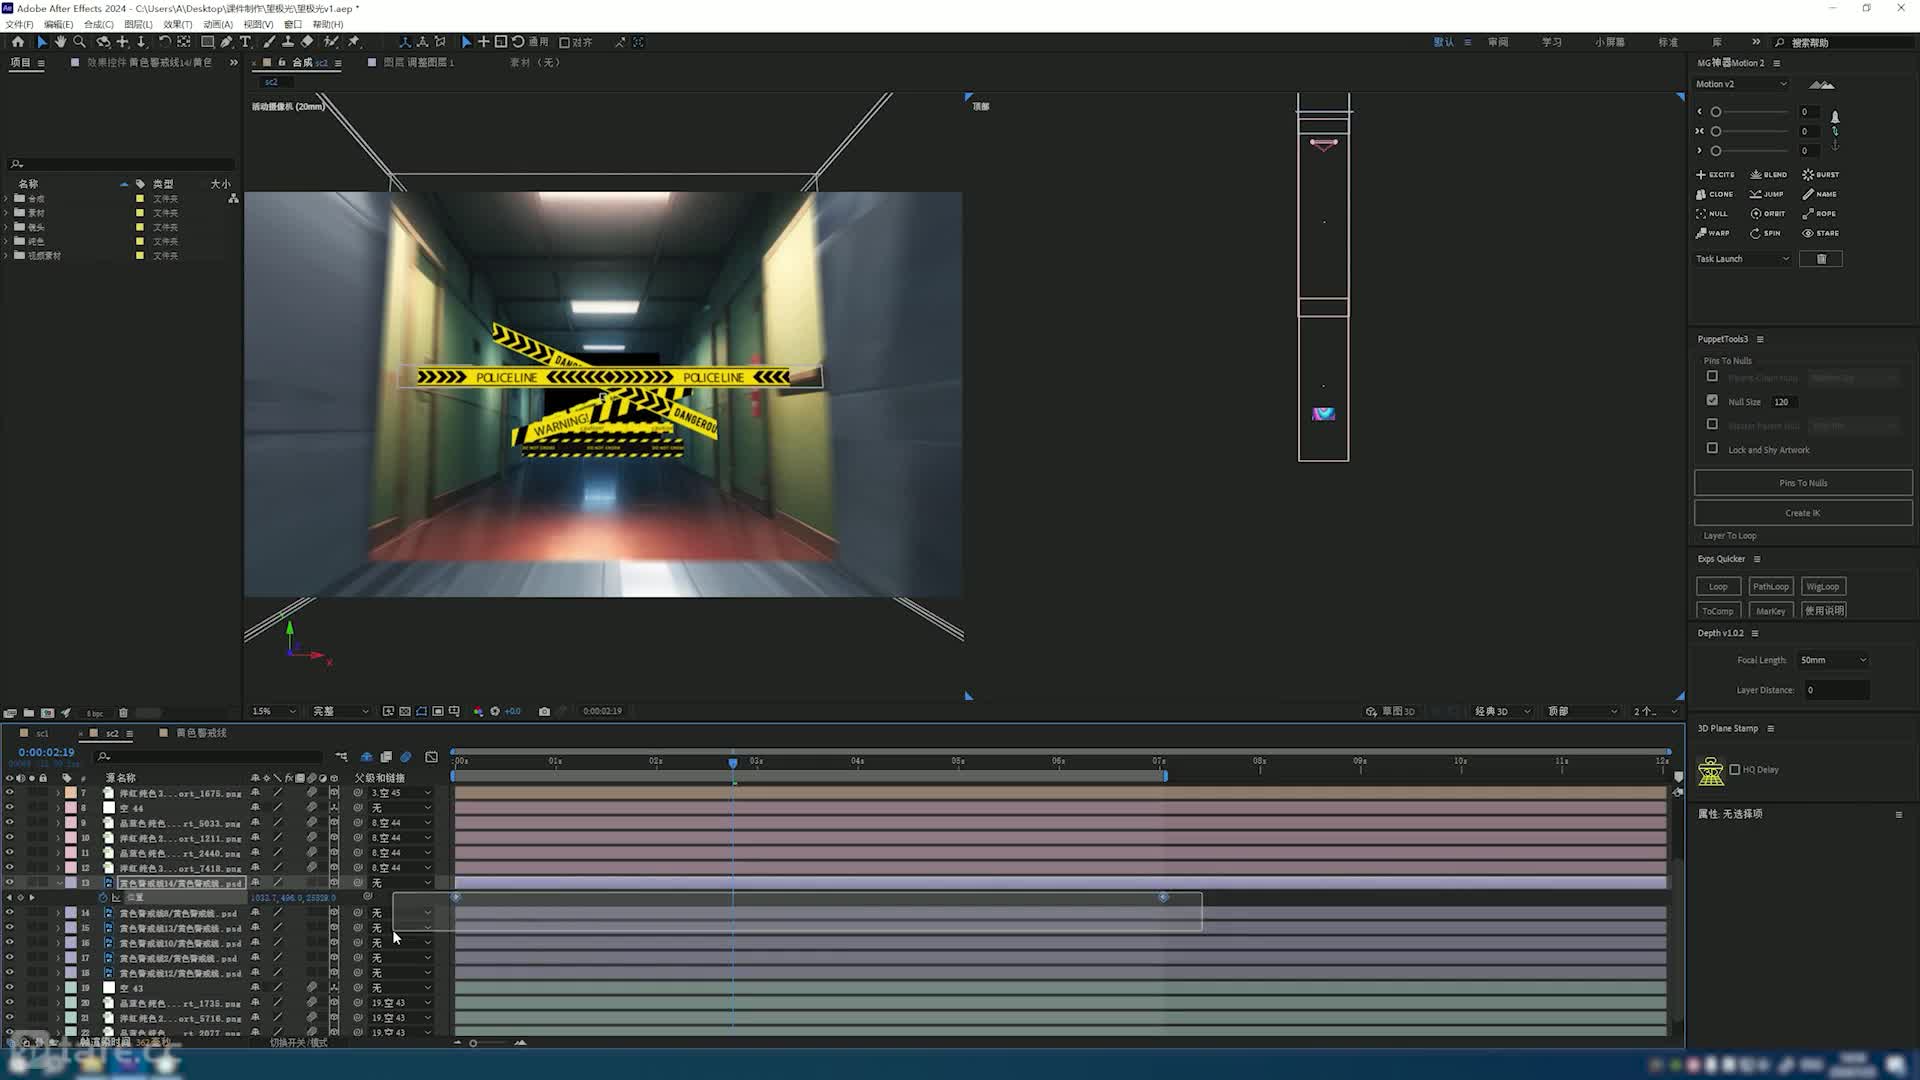Expand the 素材 folder in Project panel
This screenshot has height=1080, width=1920.
click(x=7, y=213)
